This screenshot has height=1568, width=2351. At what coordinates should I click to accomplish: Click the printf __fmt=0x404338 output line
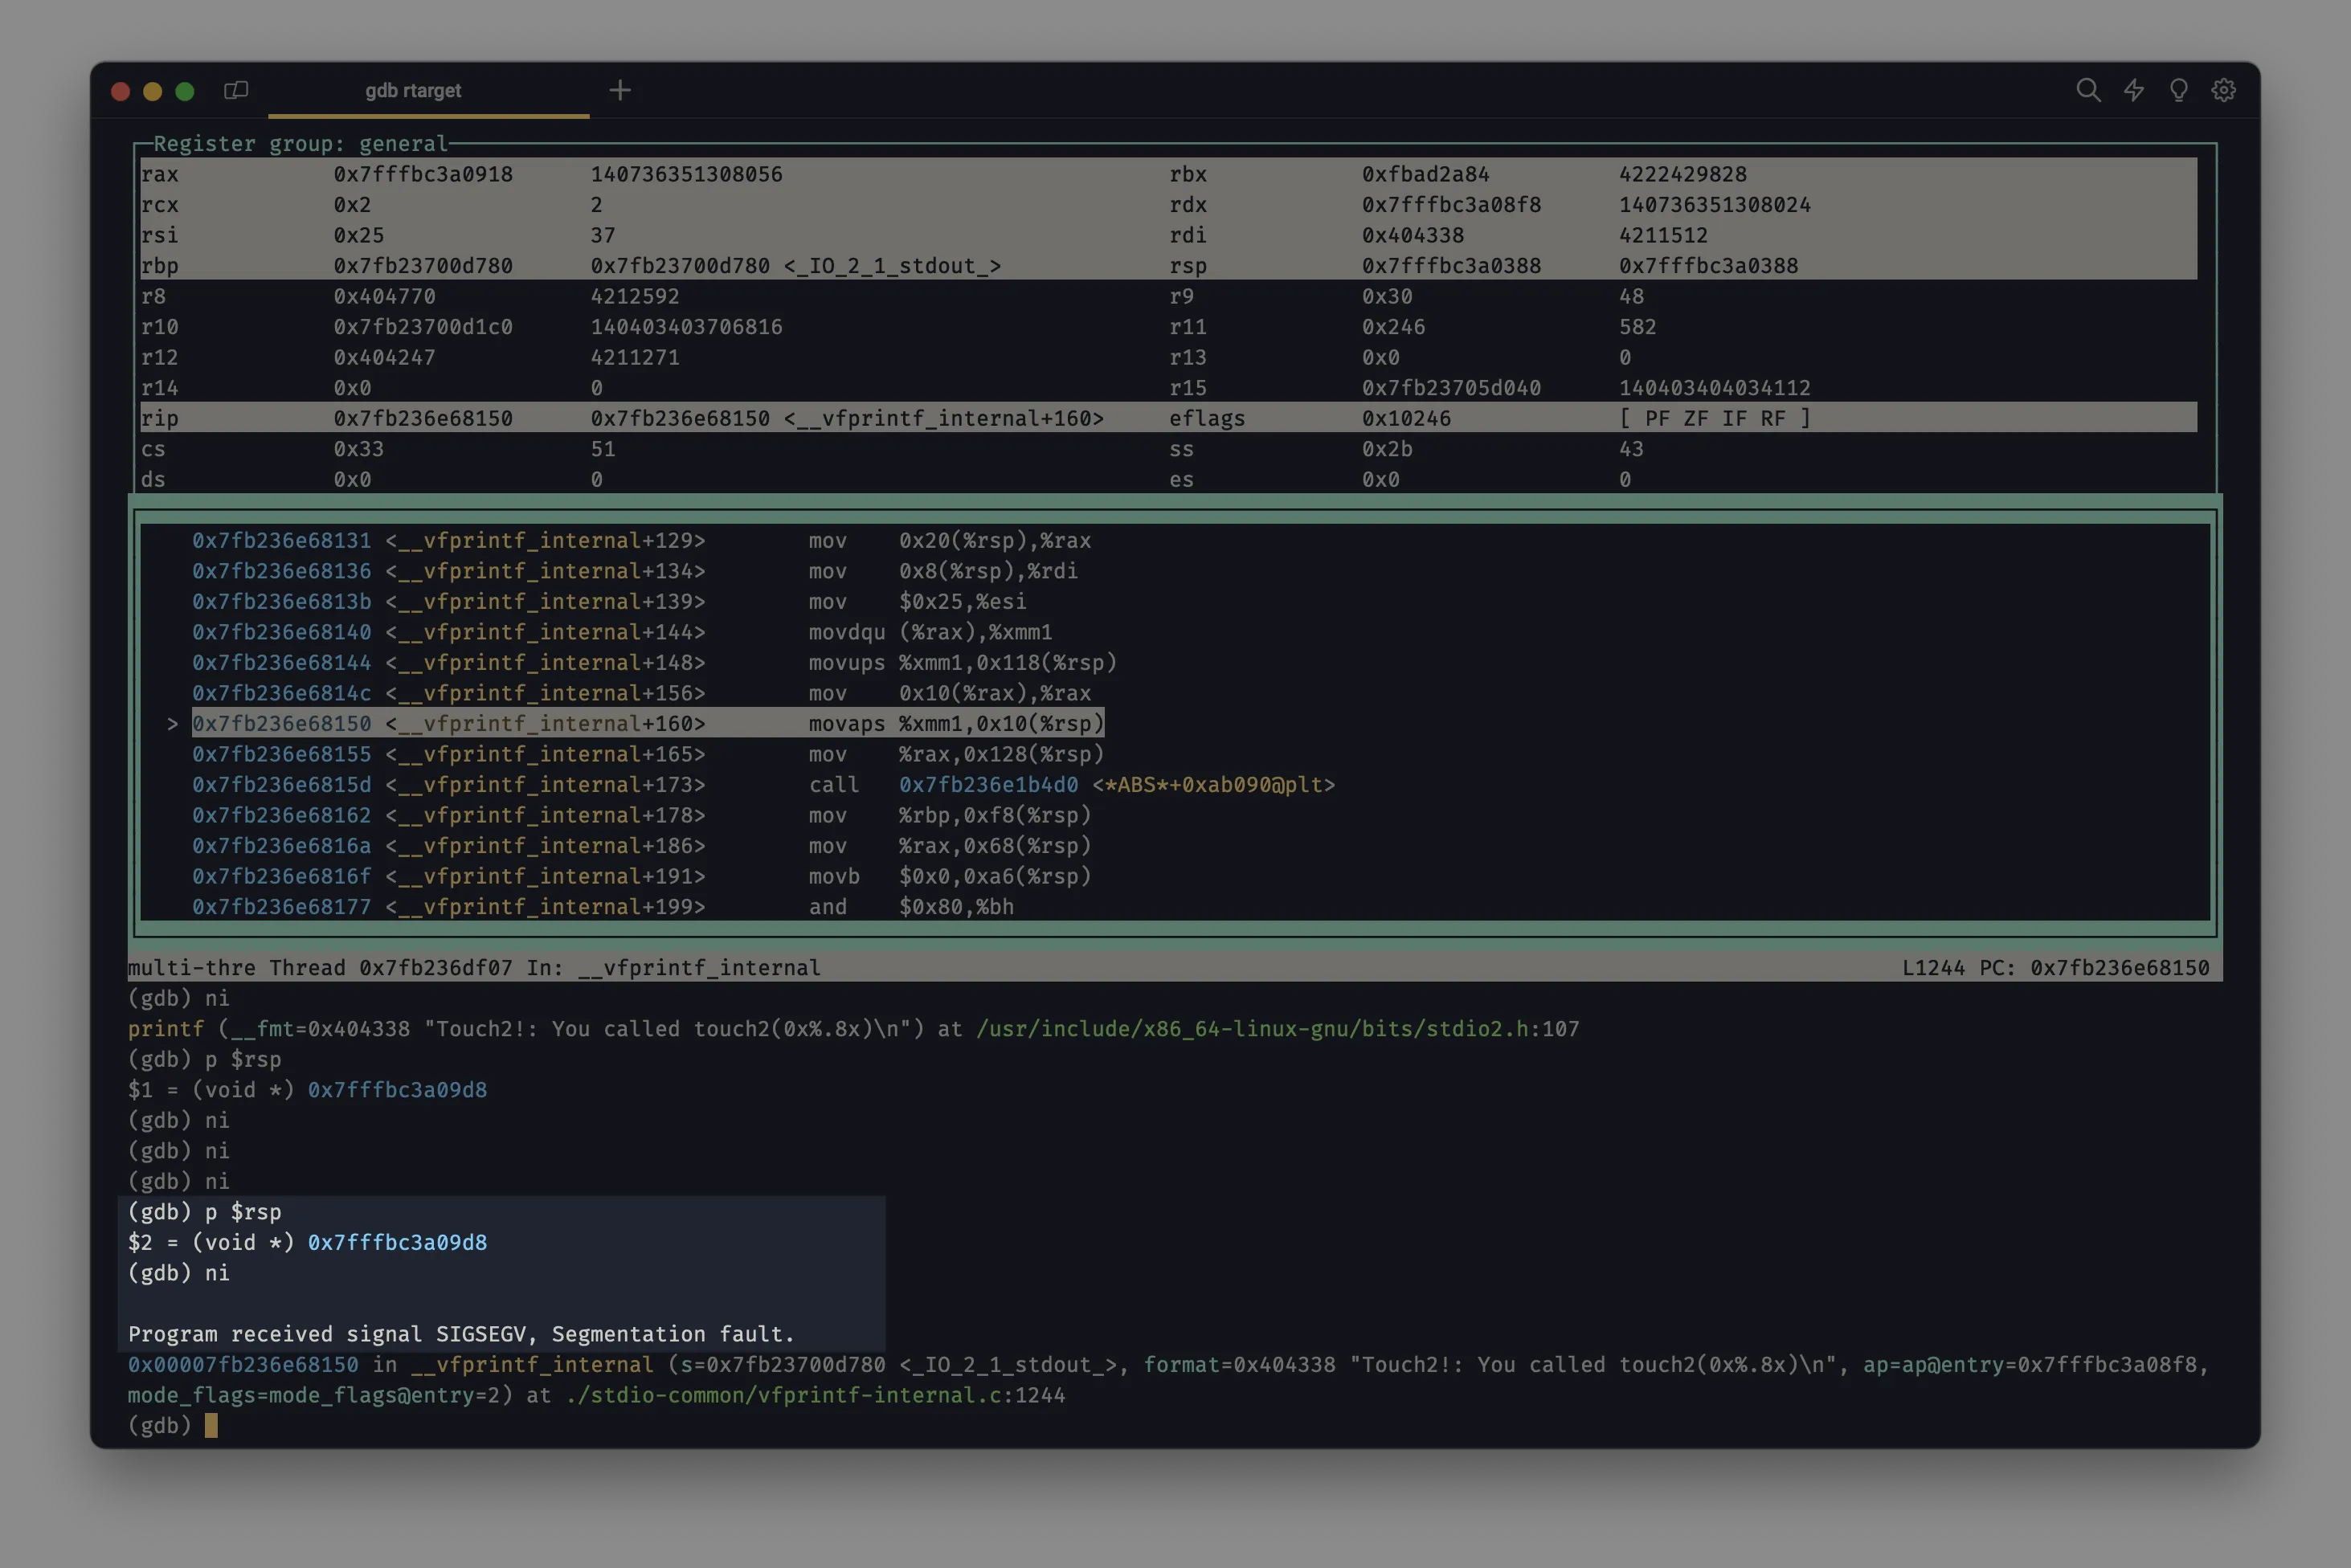coord(853,1029)
